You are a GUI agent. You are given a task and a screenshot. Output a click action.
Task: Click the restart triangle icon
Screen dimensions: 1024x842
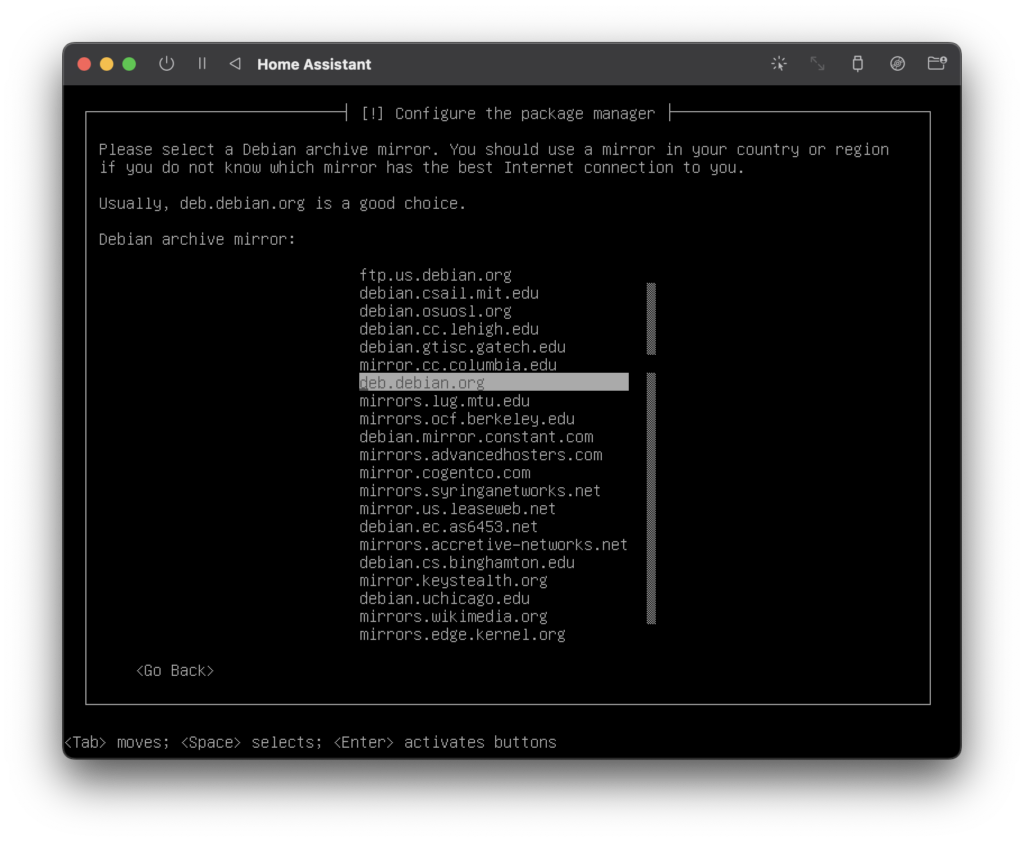click(x=235, y=63)
